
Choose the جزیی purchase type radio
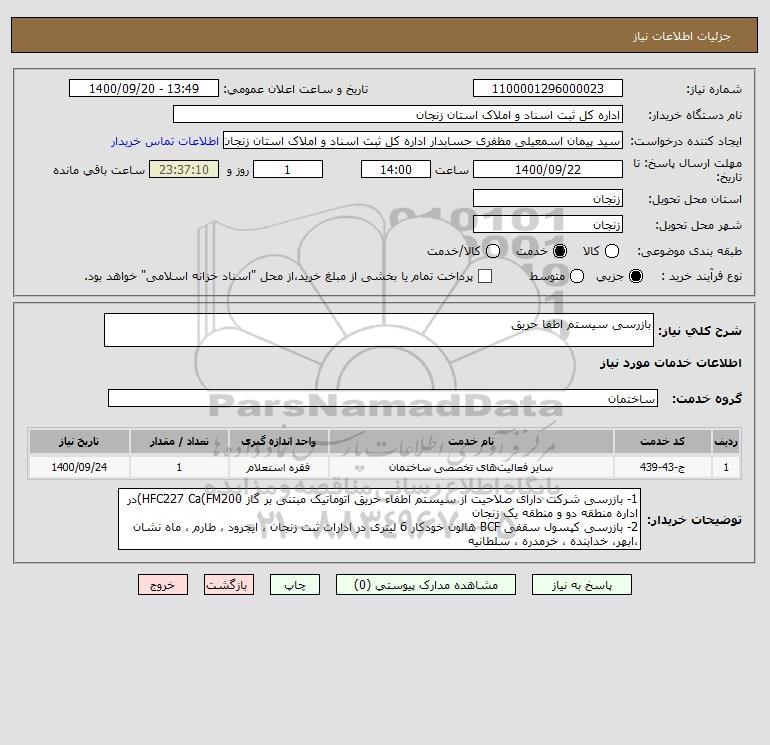(635, 276)
